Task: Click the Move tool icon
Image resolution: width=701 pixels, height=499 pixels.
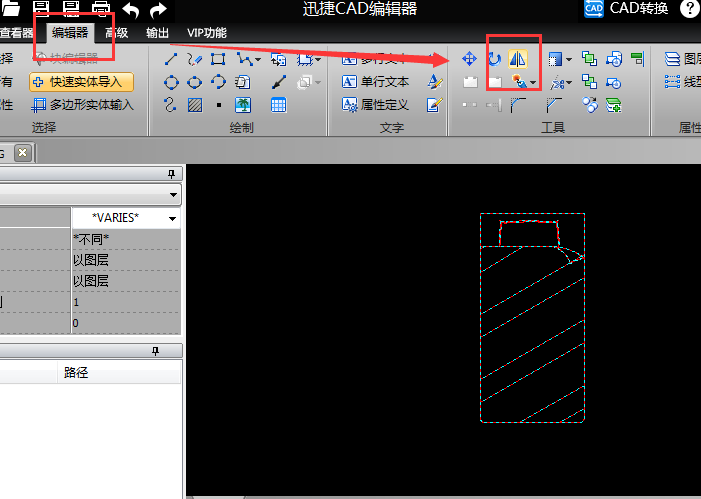Action: 469,59
